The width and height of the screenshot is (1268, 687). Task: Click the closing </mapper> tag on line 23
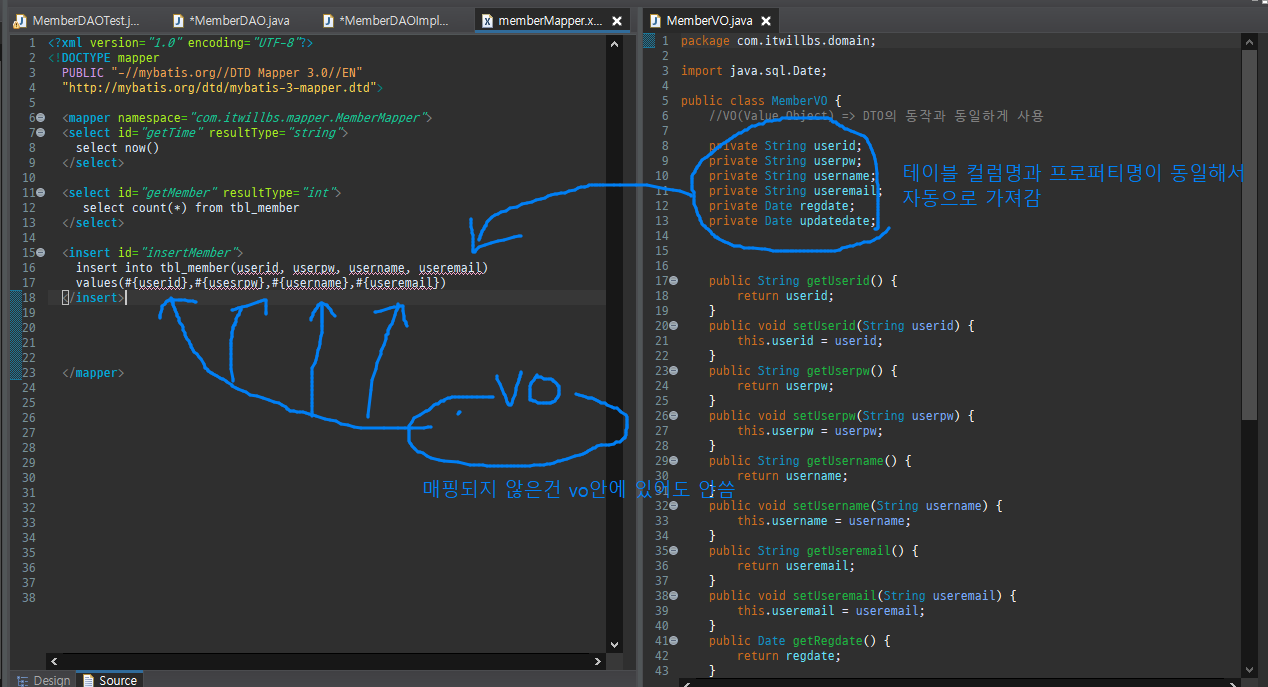pyautogui.click(x=93, y=373)
